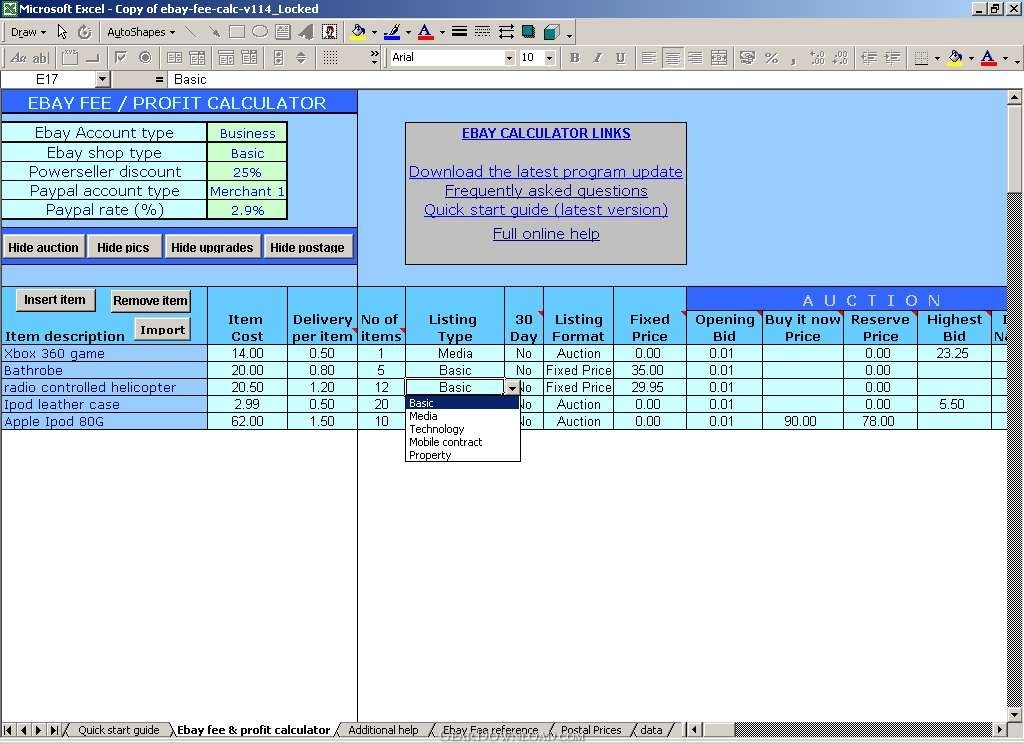This screenshot has height=744, width=1024.
Task: Select the Label form control
Action: [x=18, y=57]
